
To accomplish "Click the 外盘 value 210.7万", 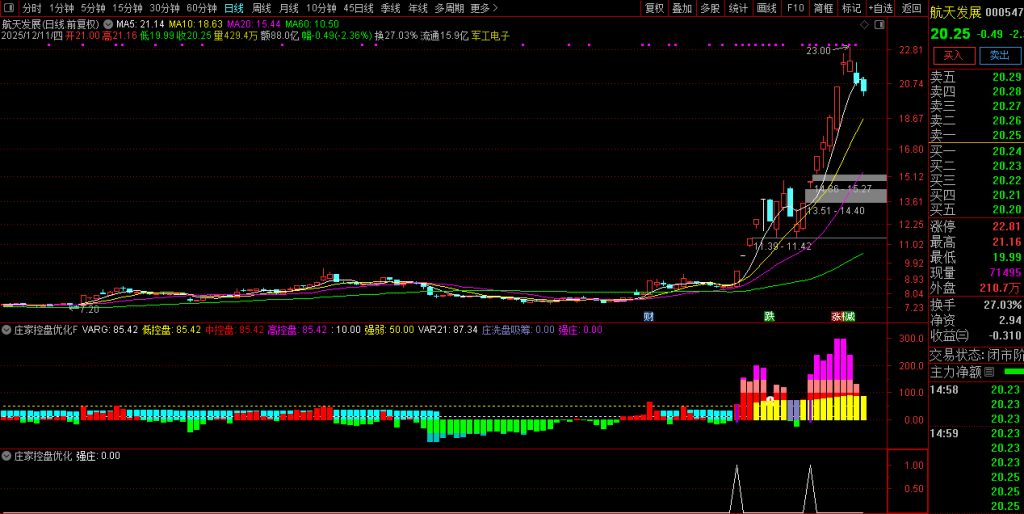I will 1001,289.
